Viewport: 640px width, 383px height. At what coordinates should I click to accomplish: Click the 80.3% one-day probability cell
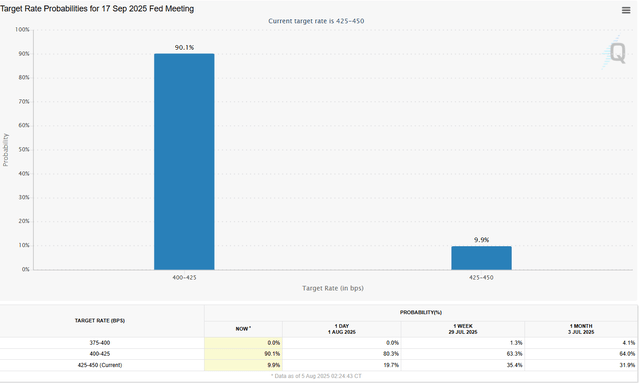click(342, 354)
